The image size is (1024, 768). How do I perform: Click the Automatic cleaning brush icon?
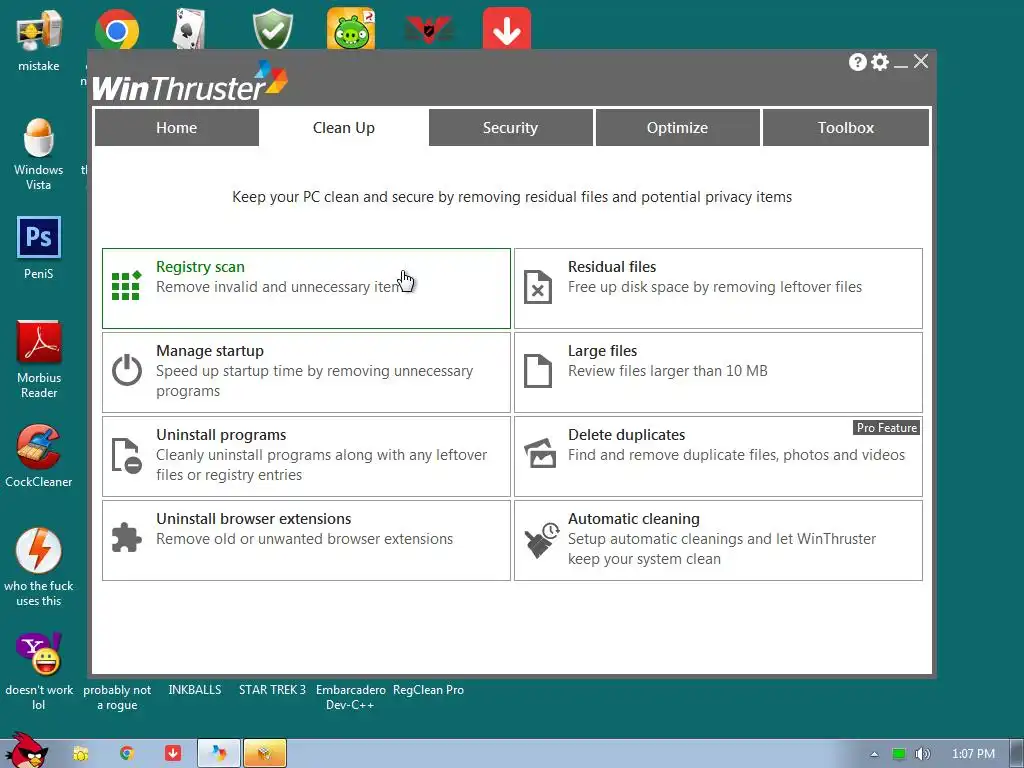542,539
